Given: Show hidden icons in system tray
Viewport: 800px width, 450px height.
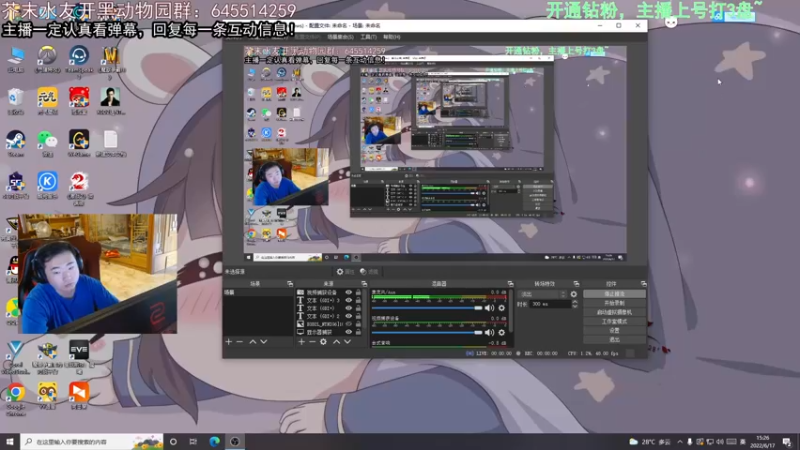Looking at the screenshot, I should click(x=680, y=442).
